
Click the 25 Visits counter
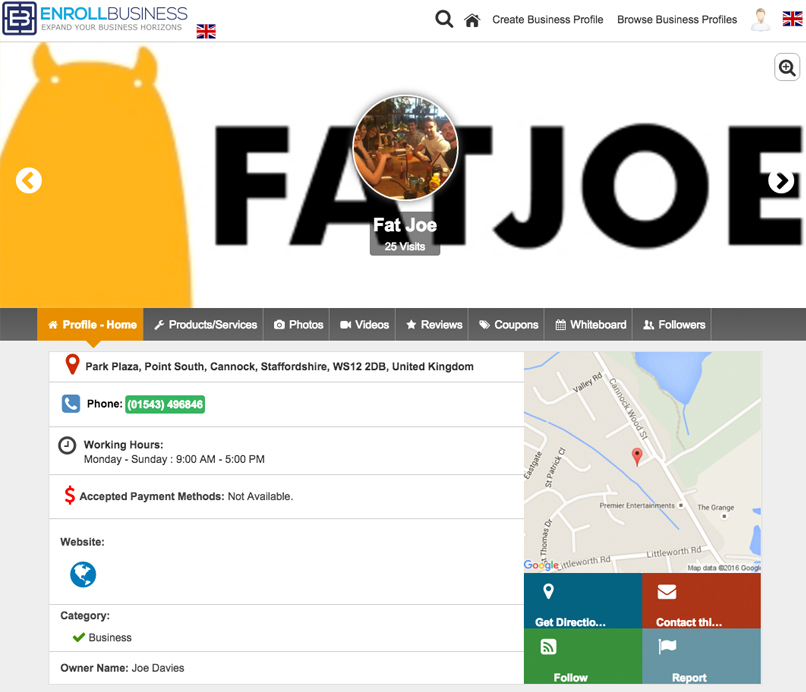(x=405, y=246)
